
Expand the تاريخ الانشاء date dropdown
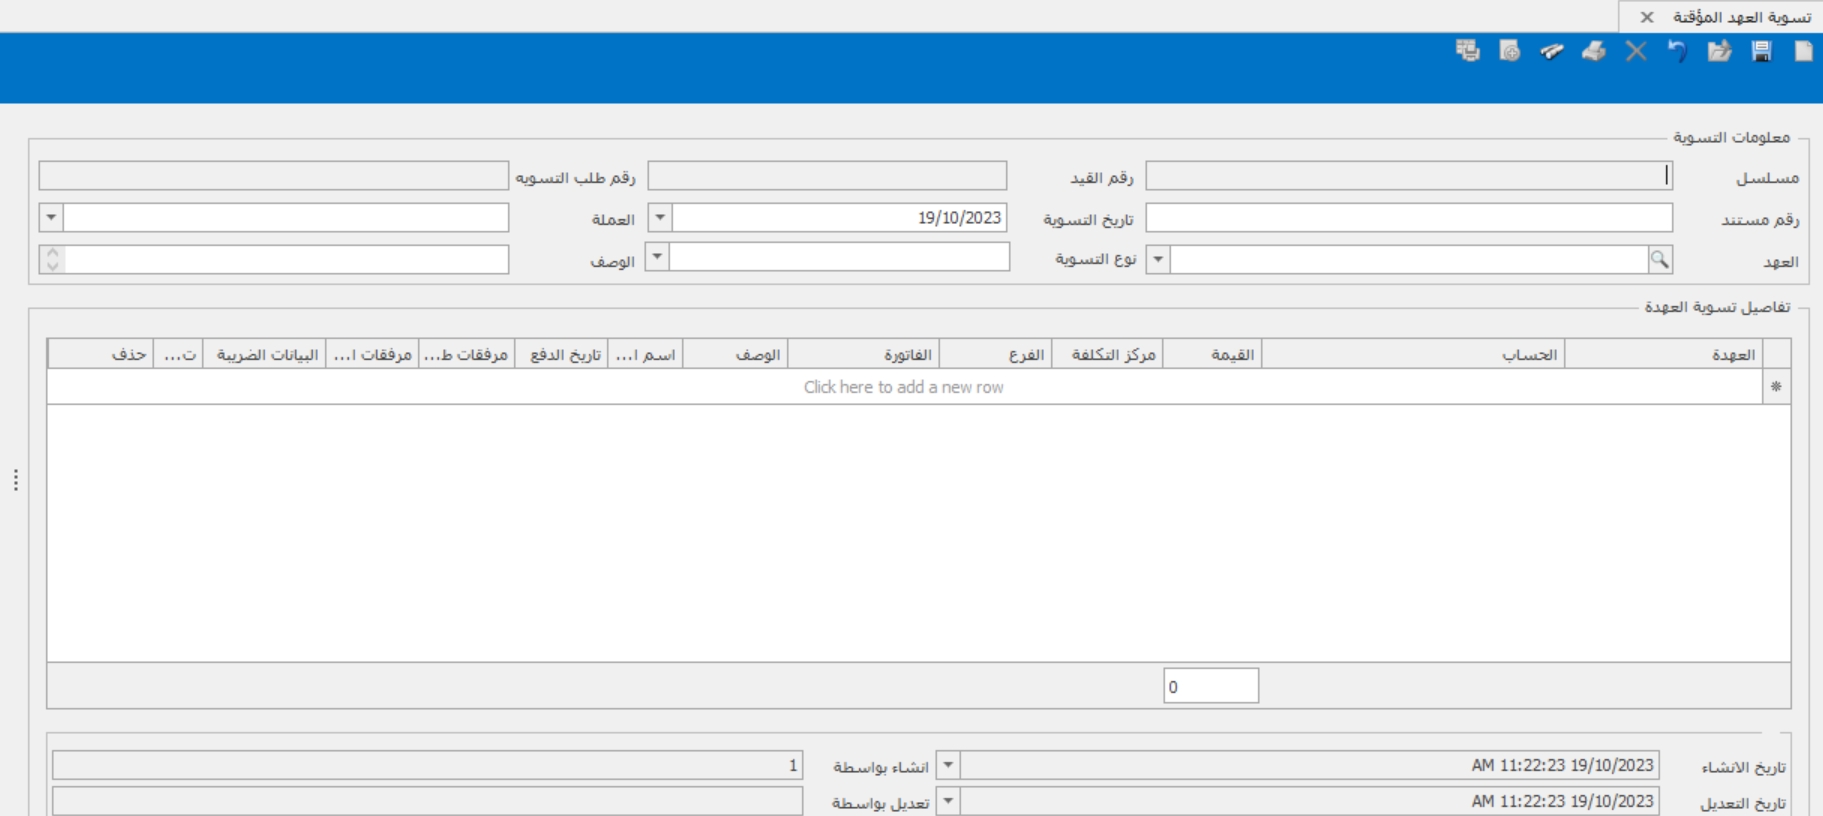click(x=947, y=766)
